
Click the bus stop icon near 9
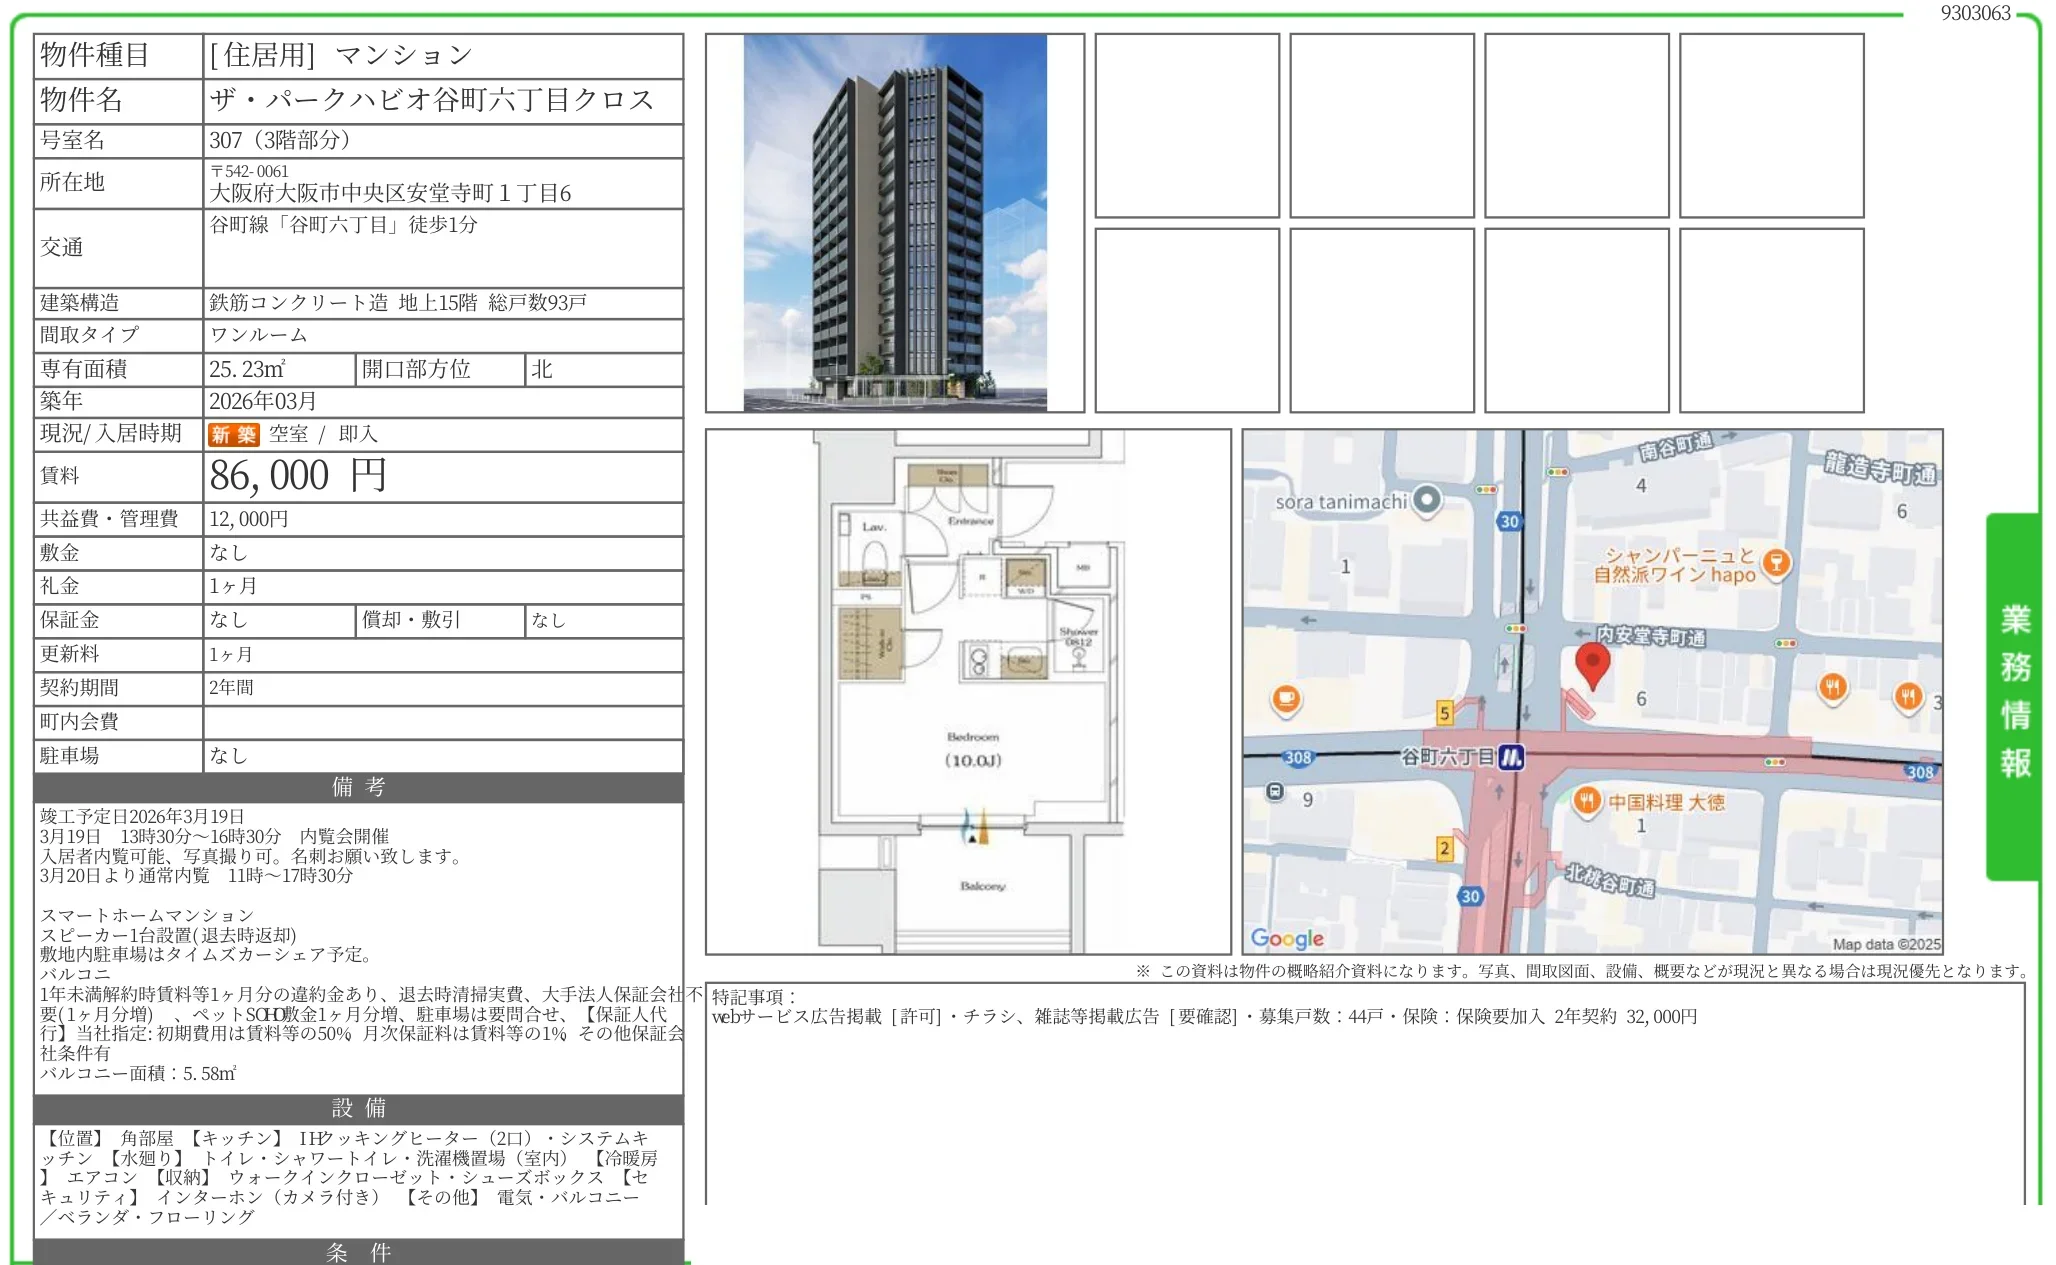(x=1274, y=792)
